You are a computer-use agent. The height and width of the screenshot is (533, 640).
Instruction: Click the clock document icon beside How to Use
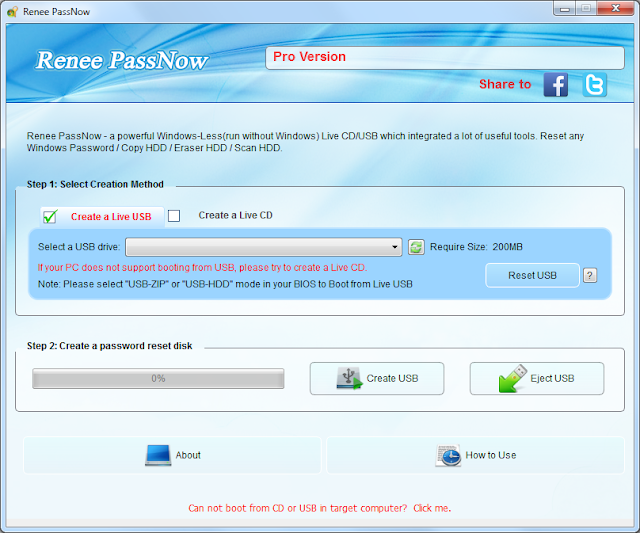tap(448, 455)
